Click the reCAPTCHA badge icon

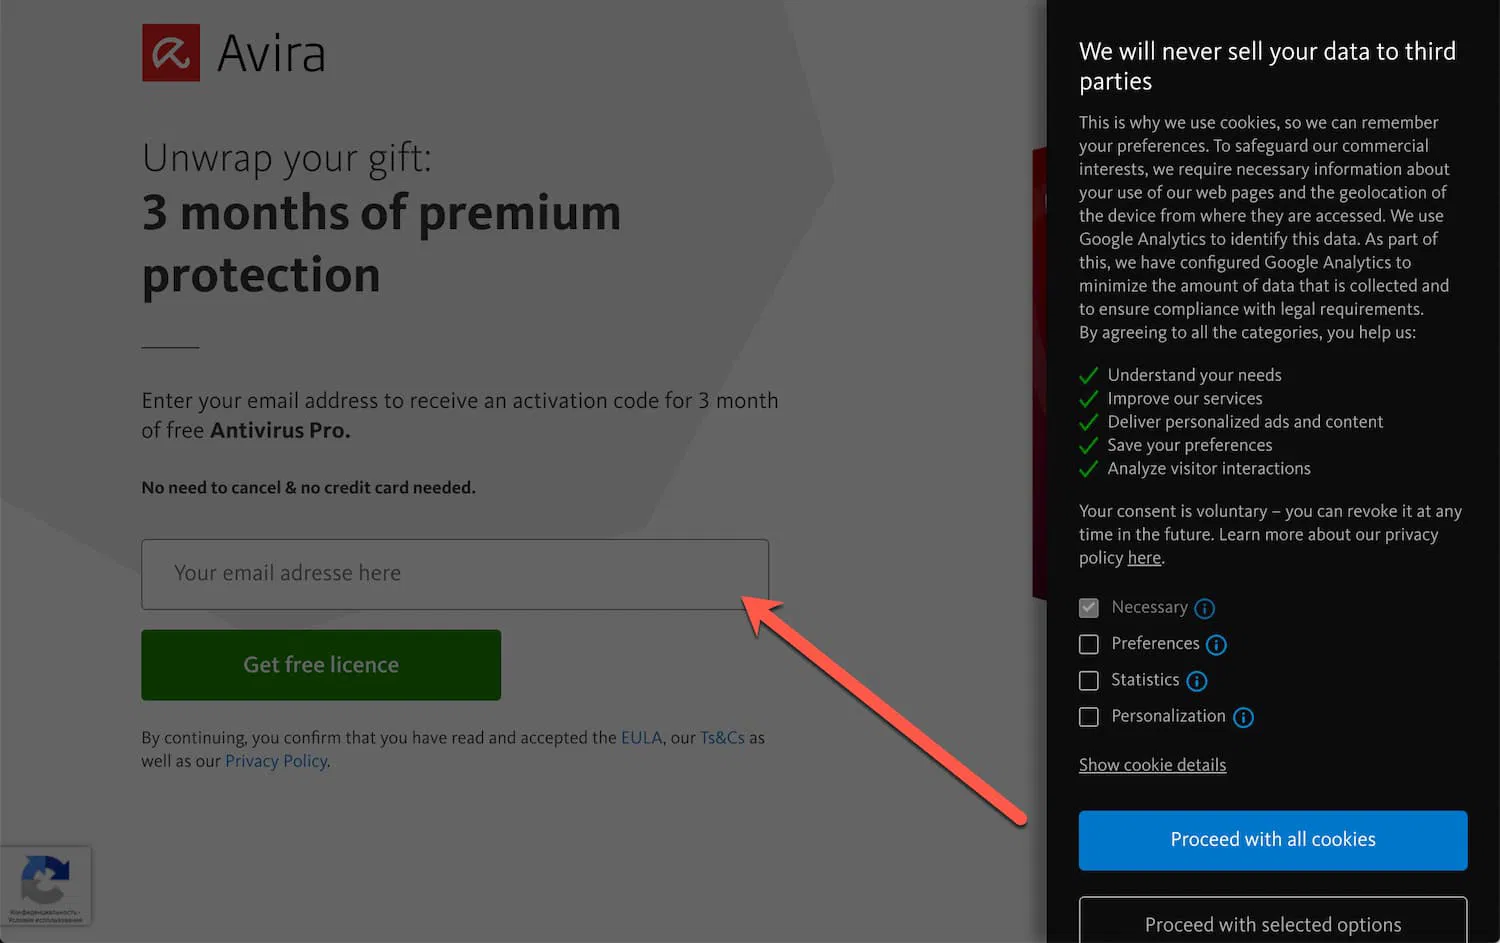tap(45, 880)
